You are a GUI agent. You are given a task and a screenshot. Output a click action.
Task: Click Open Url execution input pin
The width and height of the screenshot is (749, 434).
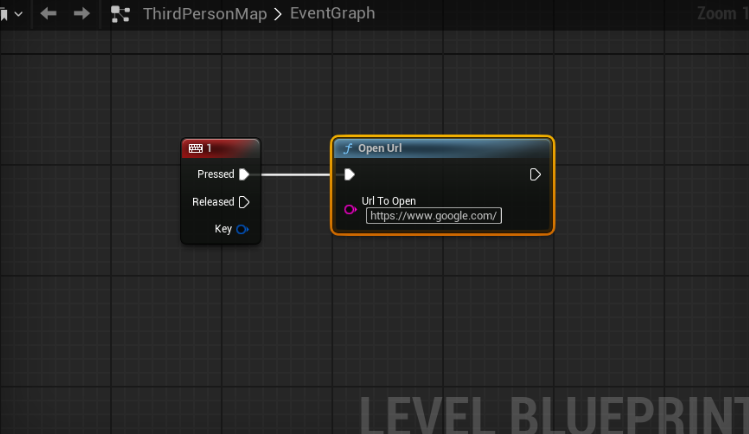tap(349, 175)
